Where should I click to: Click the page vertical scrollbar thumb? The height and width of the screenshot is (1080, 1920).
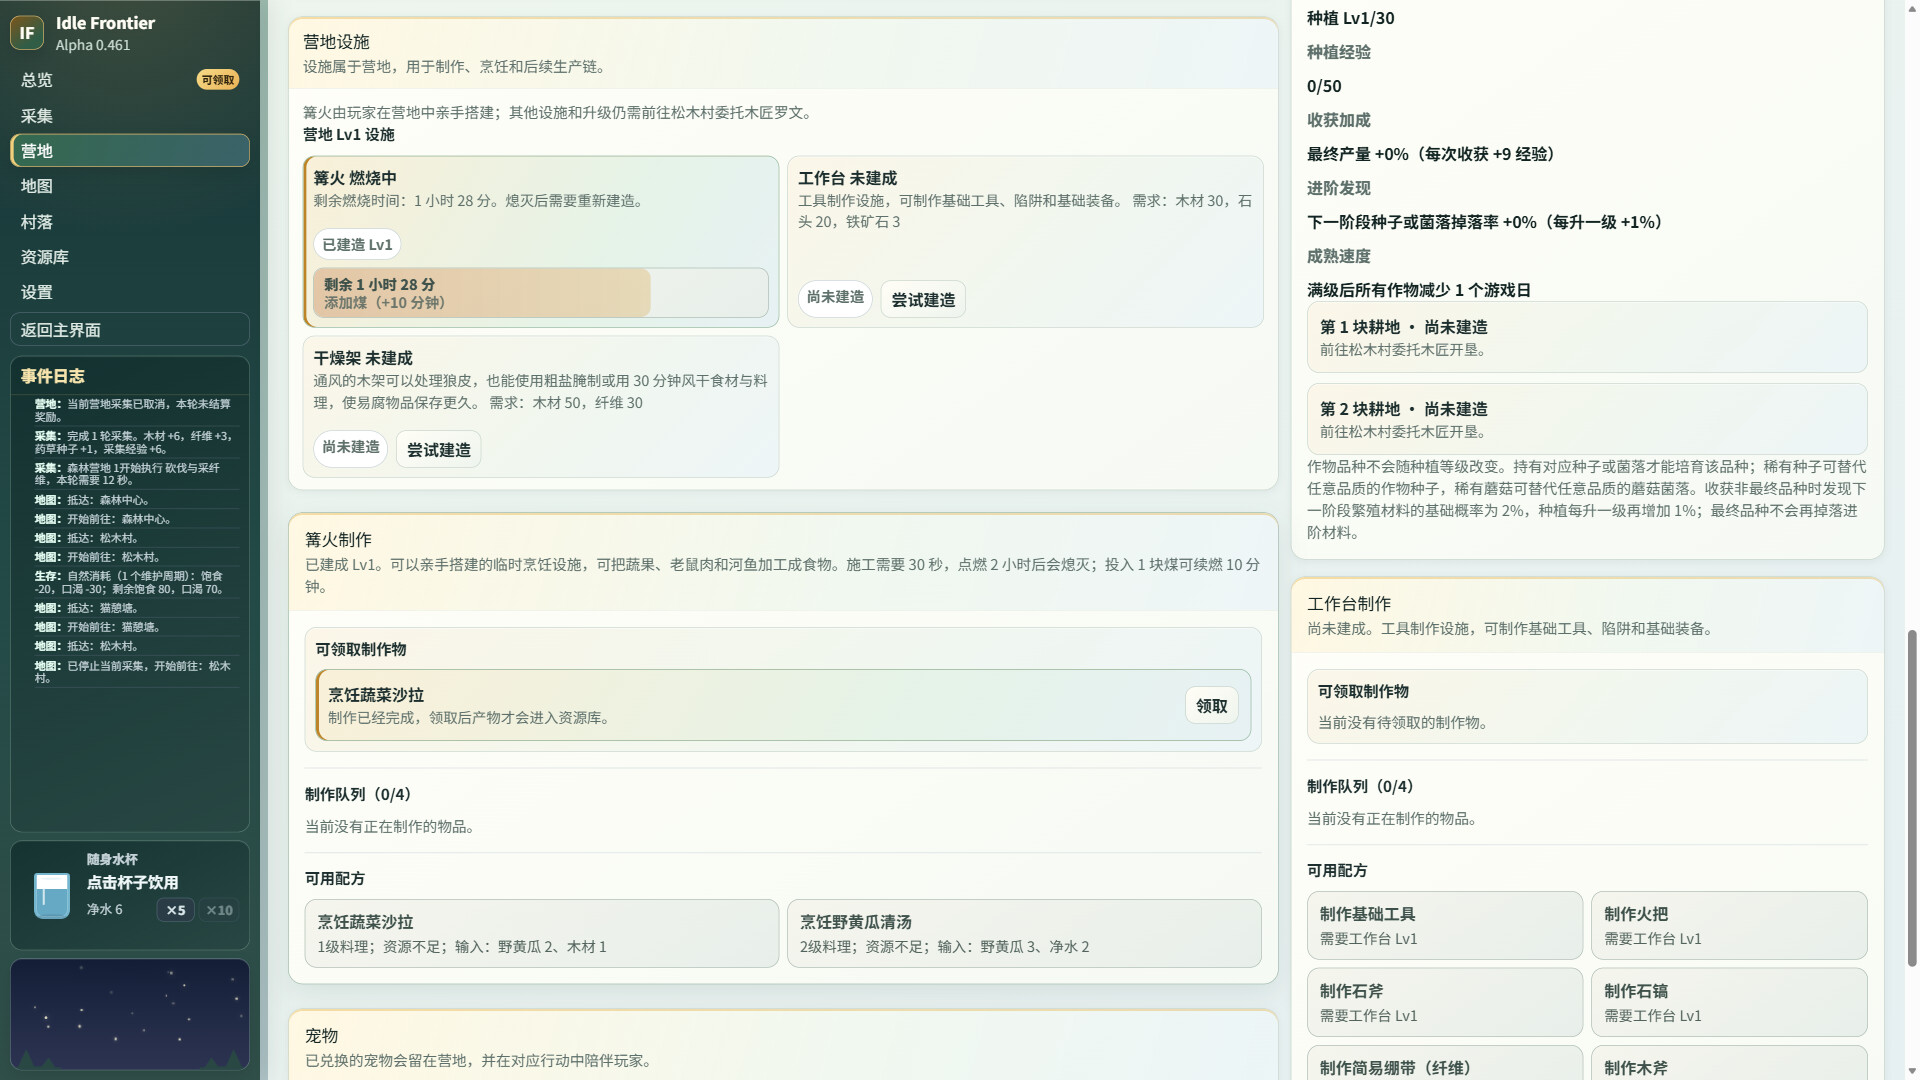click(x=1912, y=798)
